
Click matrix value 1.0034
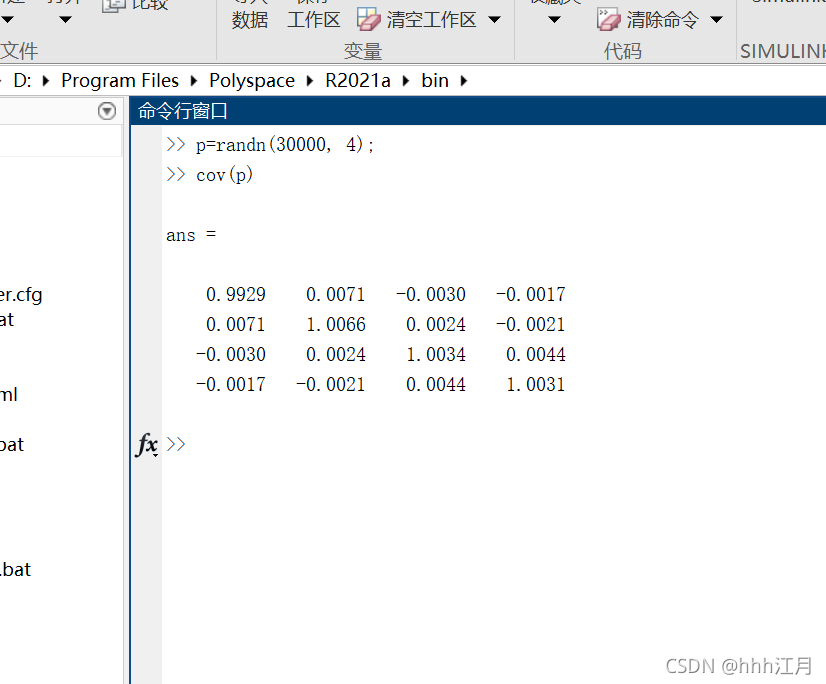436,354
